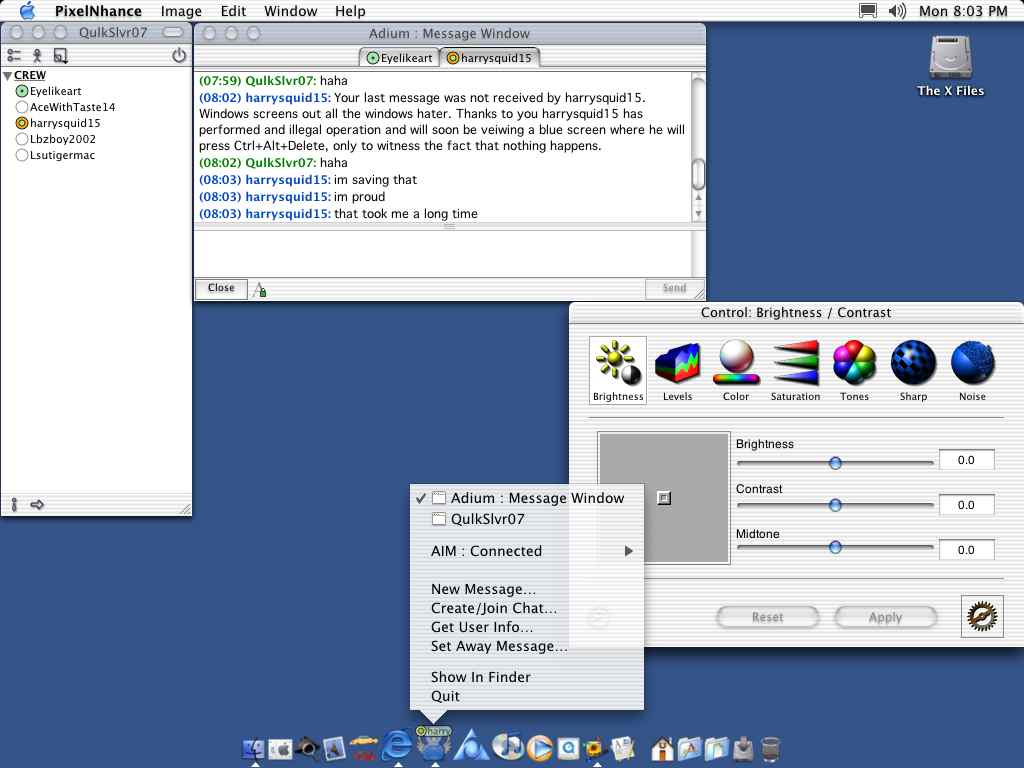The width and height of the screenshot is (1024, 768).
Task: Choose Set Away Message… in Dock menu
Action: [499, 646]
